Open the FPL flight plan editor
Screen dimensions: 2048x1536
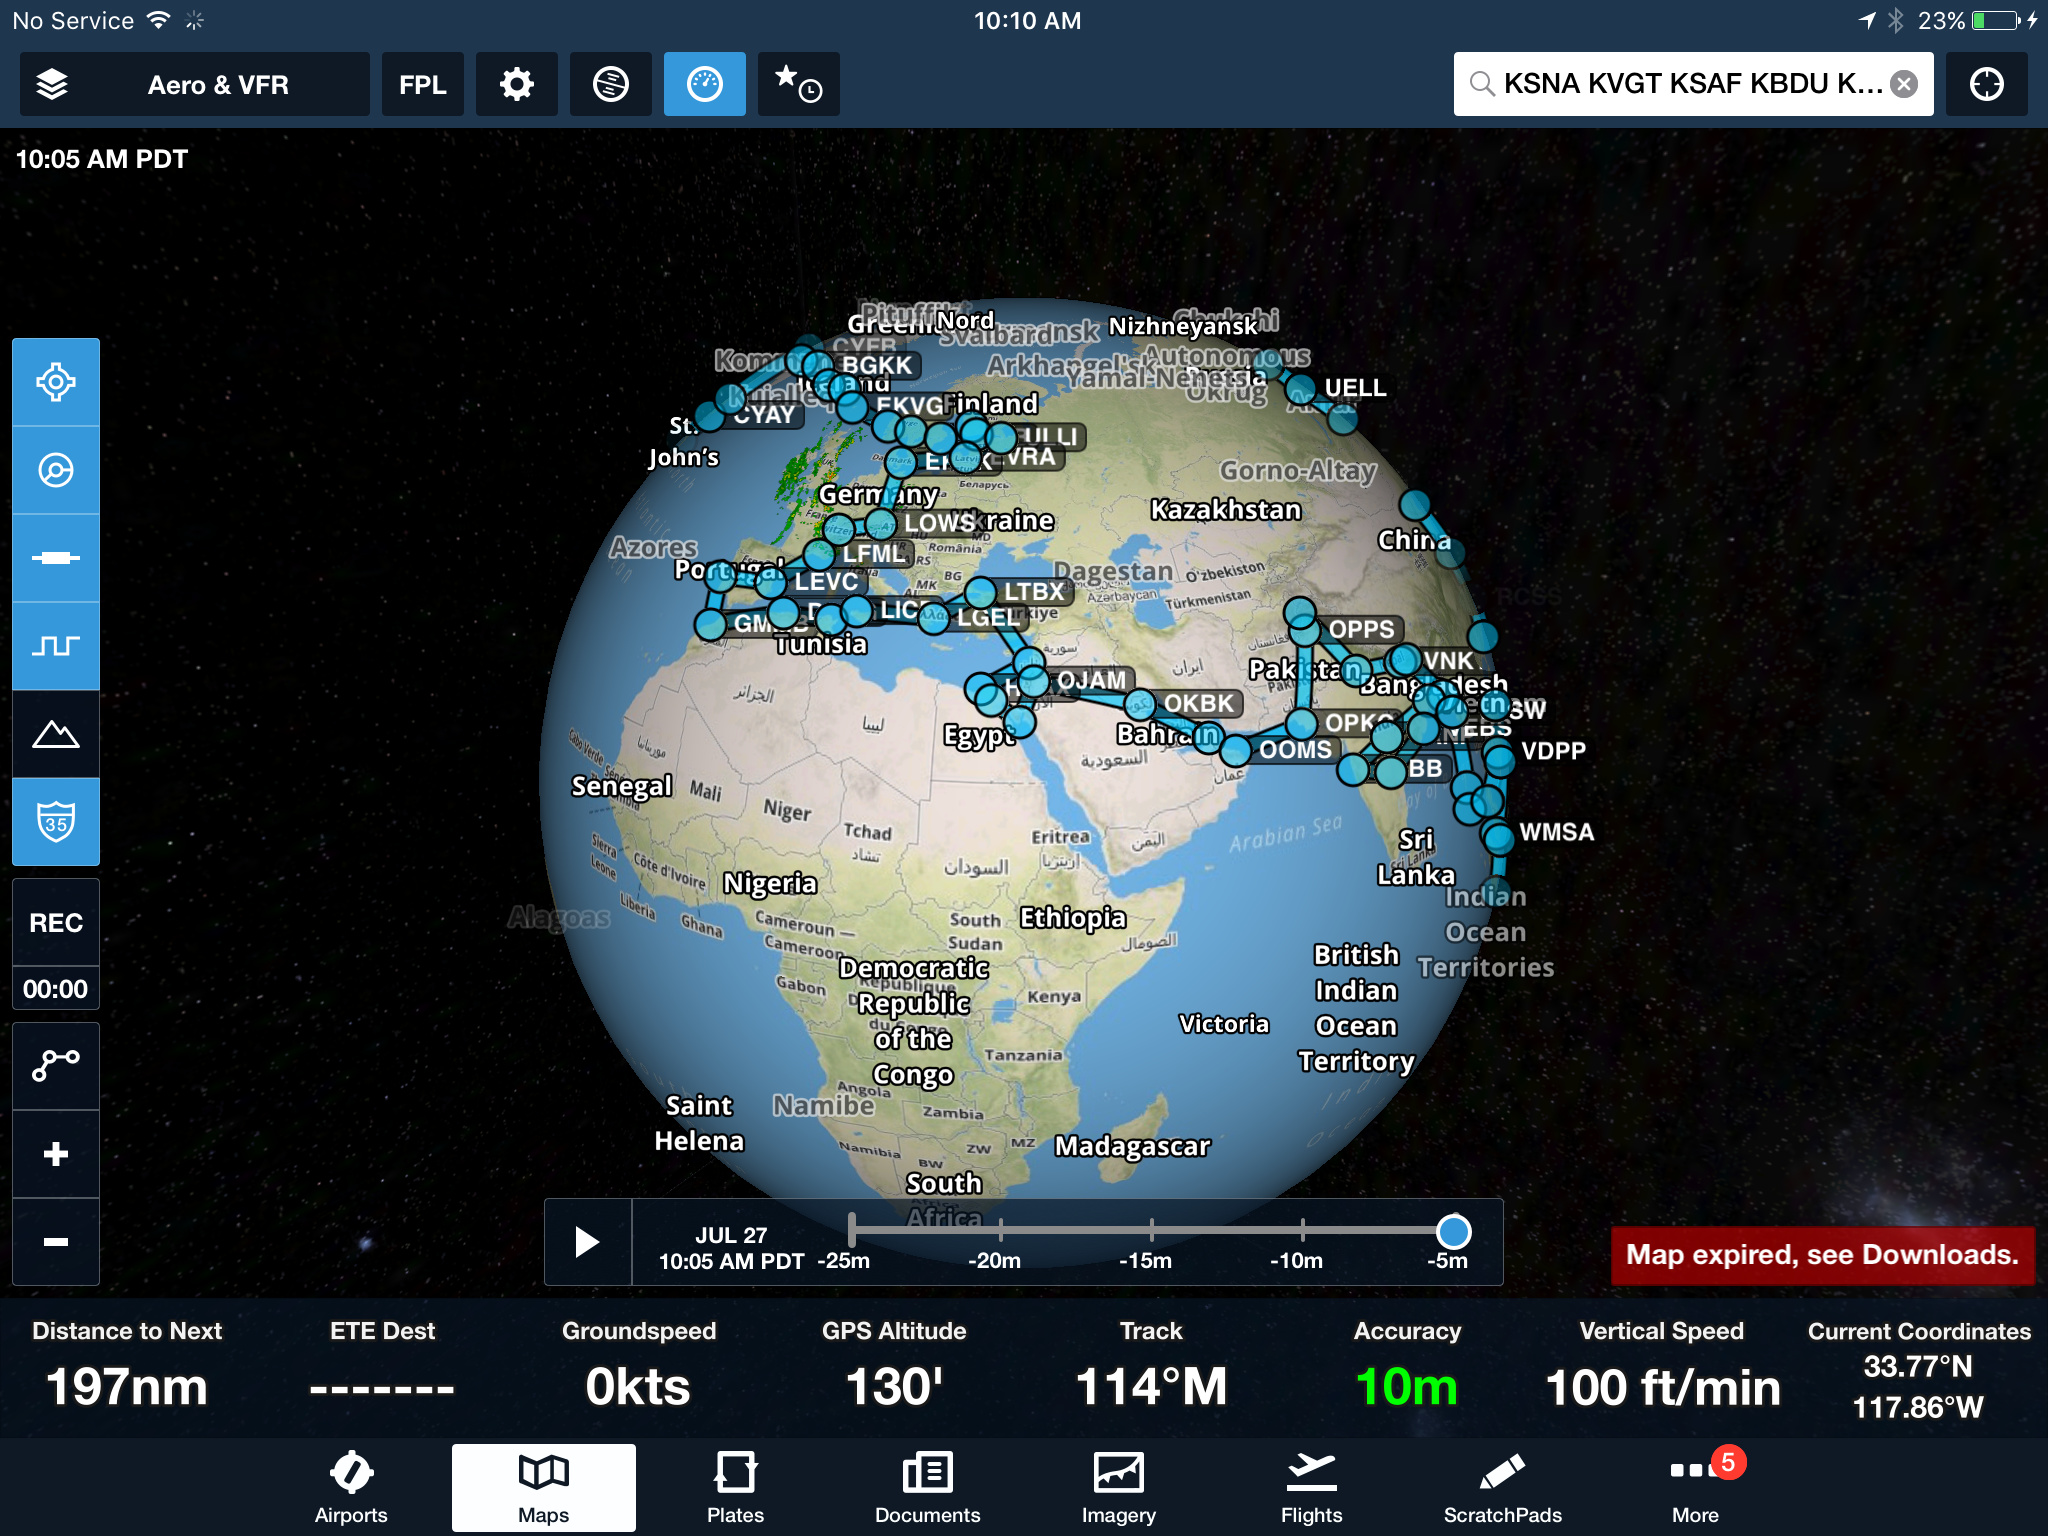tap(422, 84)
